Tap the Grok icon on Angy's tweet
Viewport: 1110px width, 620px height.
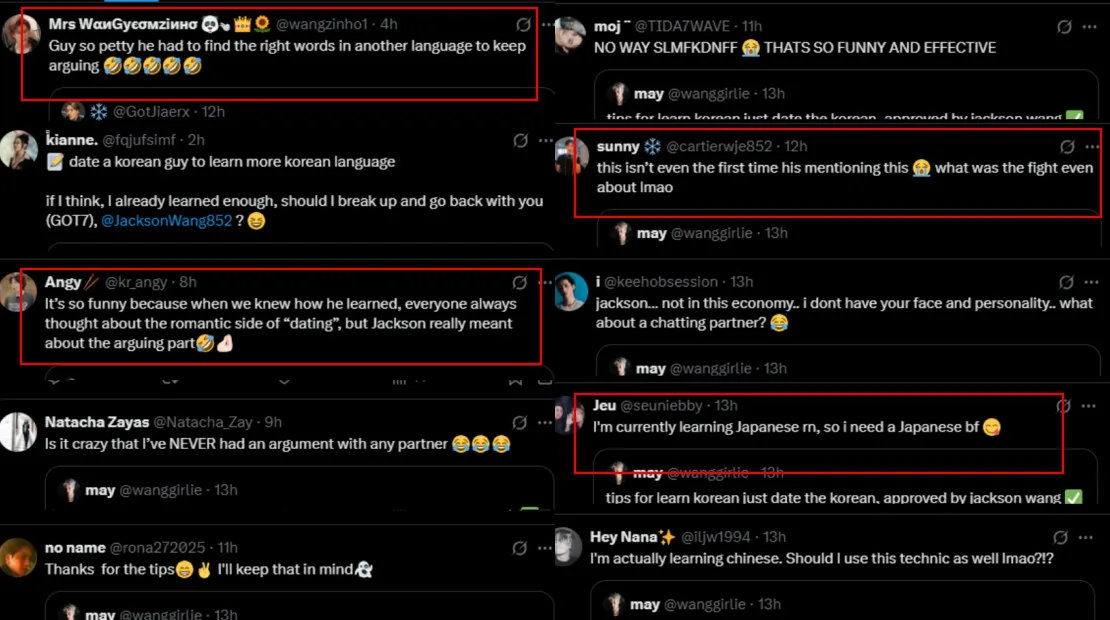pyautogui.click(x=520, y=283)
